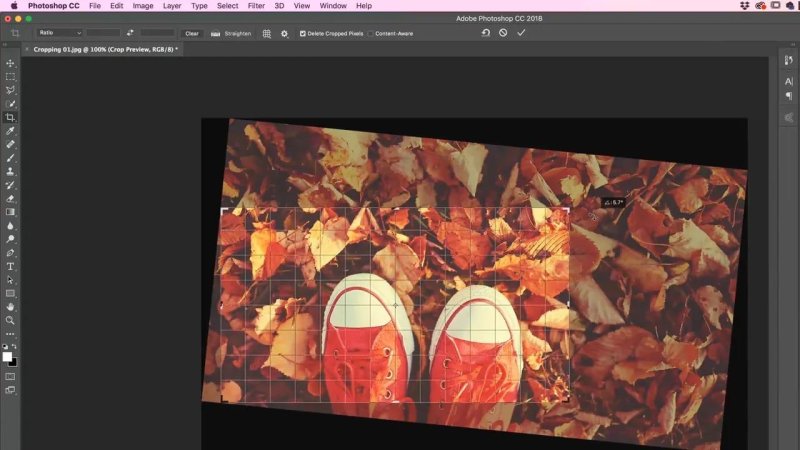Open the Crop tool preset picker

click(x=15, y=33)
